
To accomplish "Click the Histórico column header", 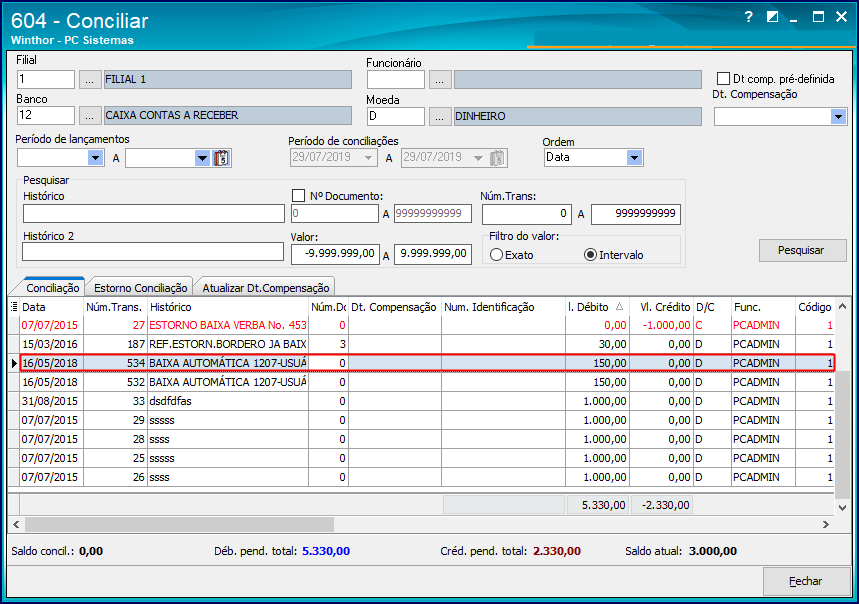I will click(228, 307).
